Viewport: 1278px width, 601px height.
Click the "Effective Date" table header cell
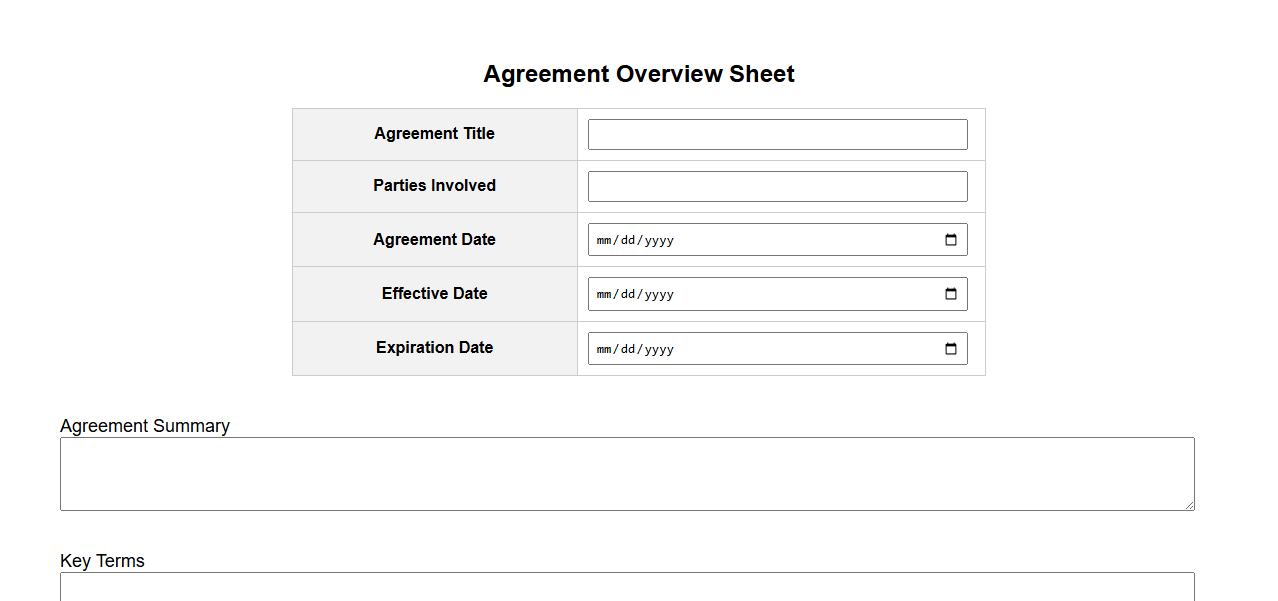coord(434,294)
